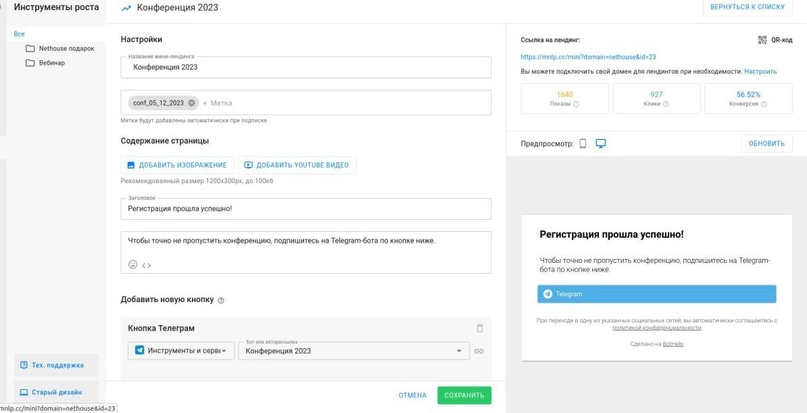
Task: Select the Nethouse подарок folder
Action: click(66, 48)
